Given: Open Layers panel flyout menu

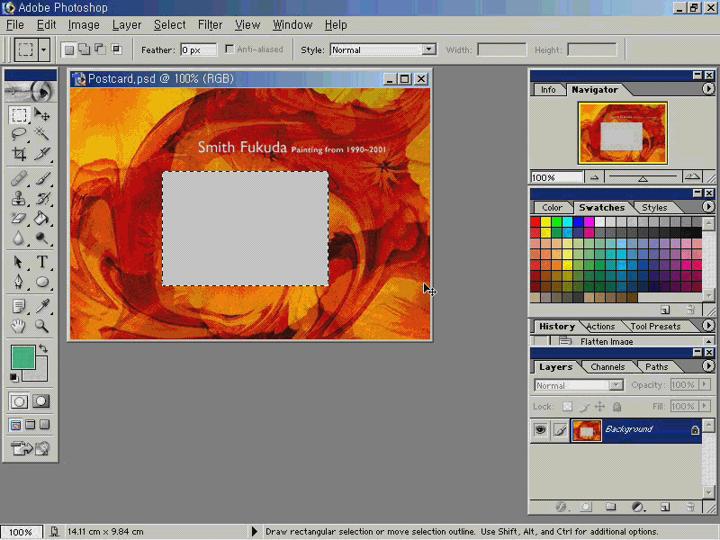Looking at the screenshot, I should pyautogui.click(x=708, y=366).
